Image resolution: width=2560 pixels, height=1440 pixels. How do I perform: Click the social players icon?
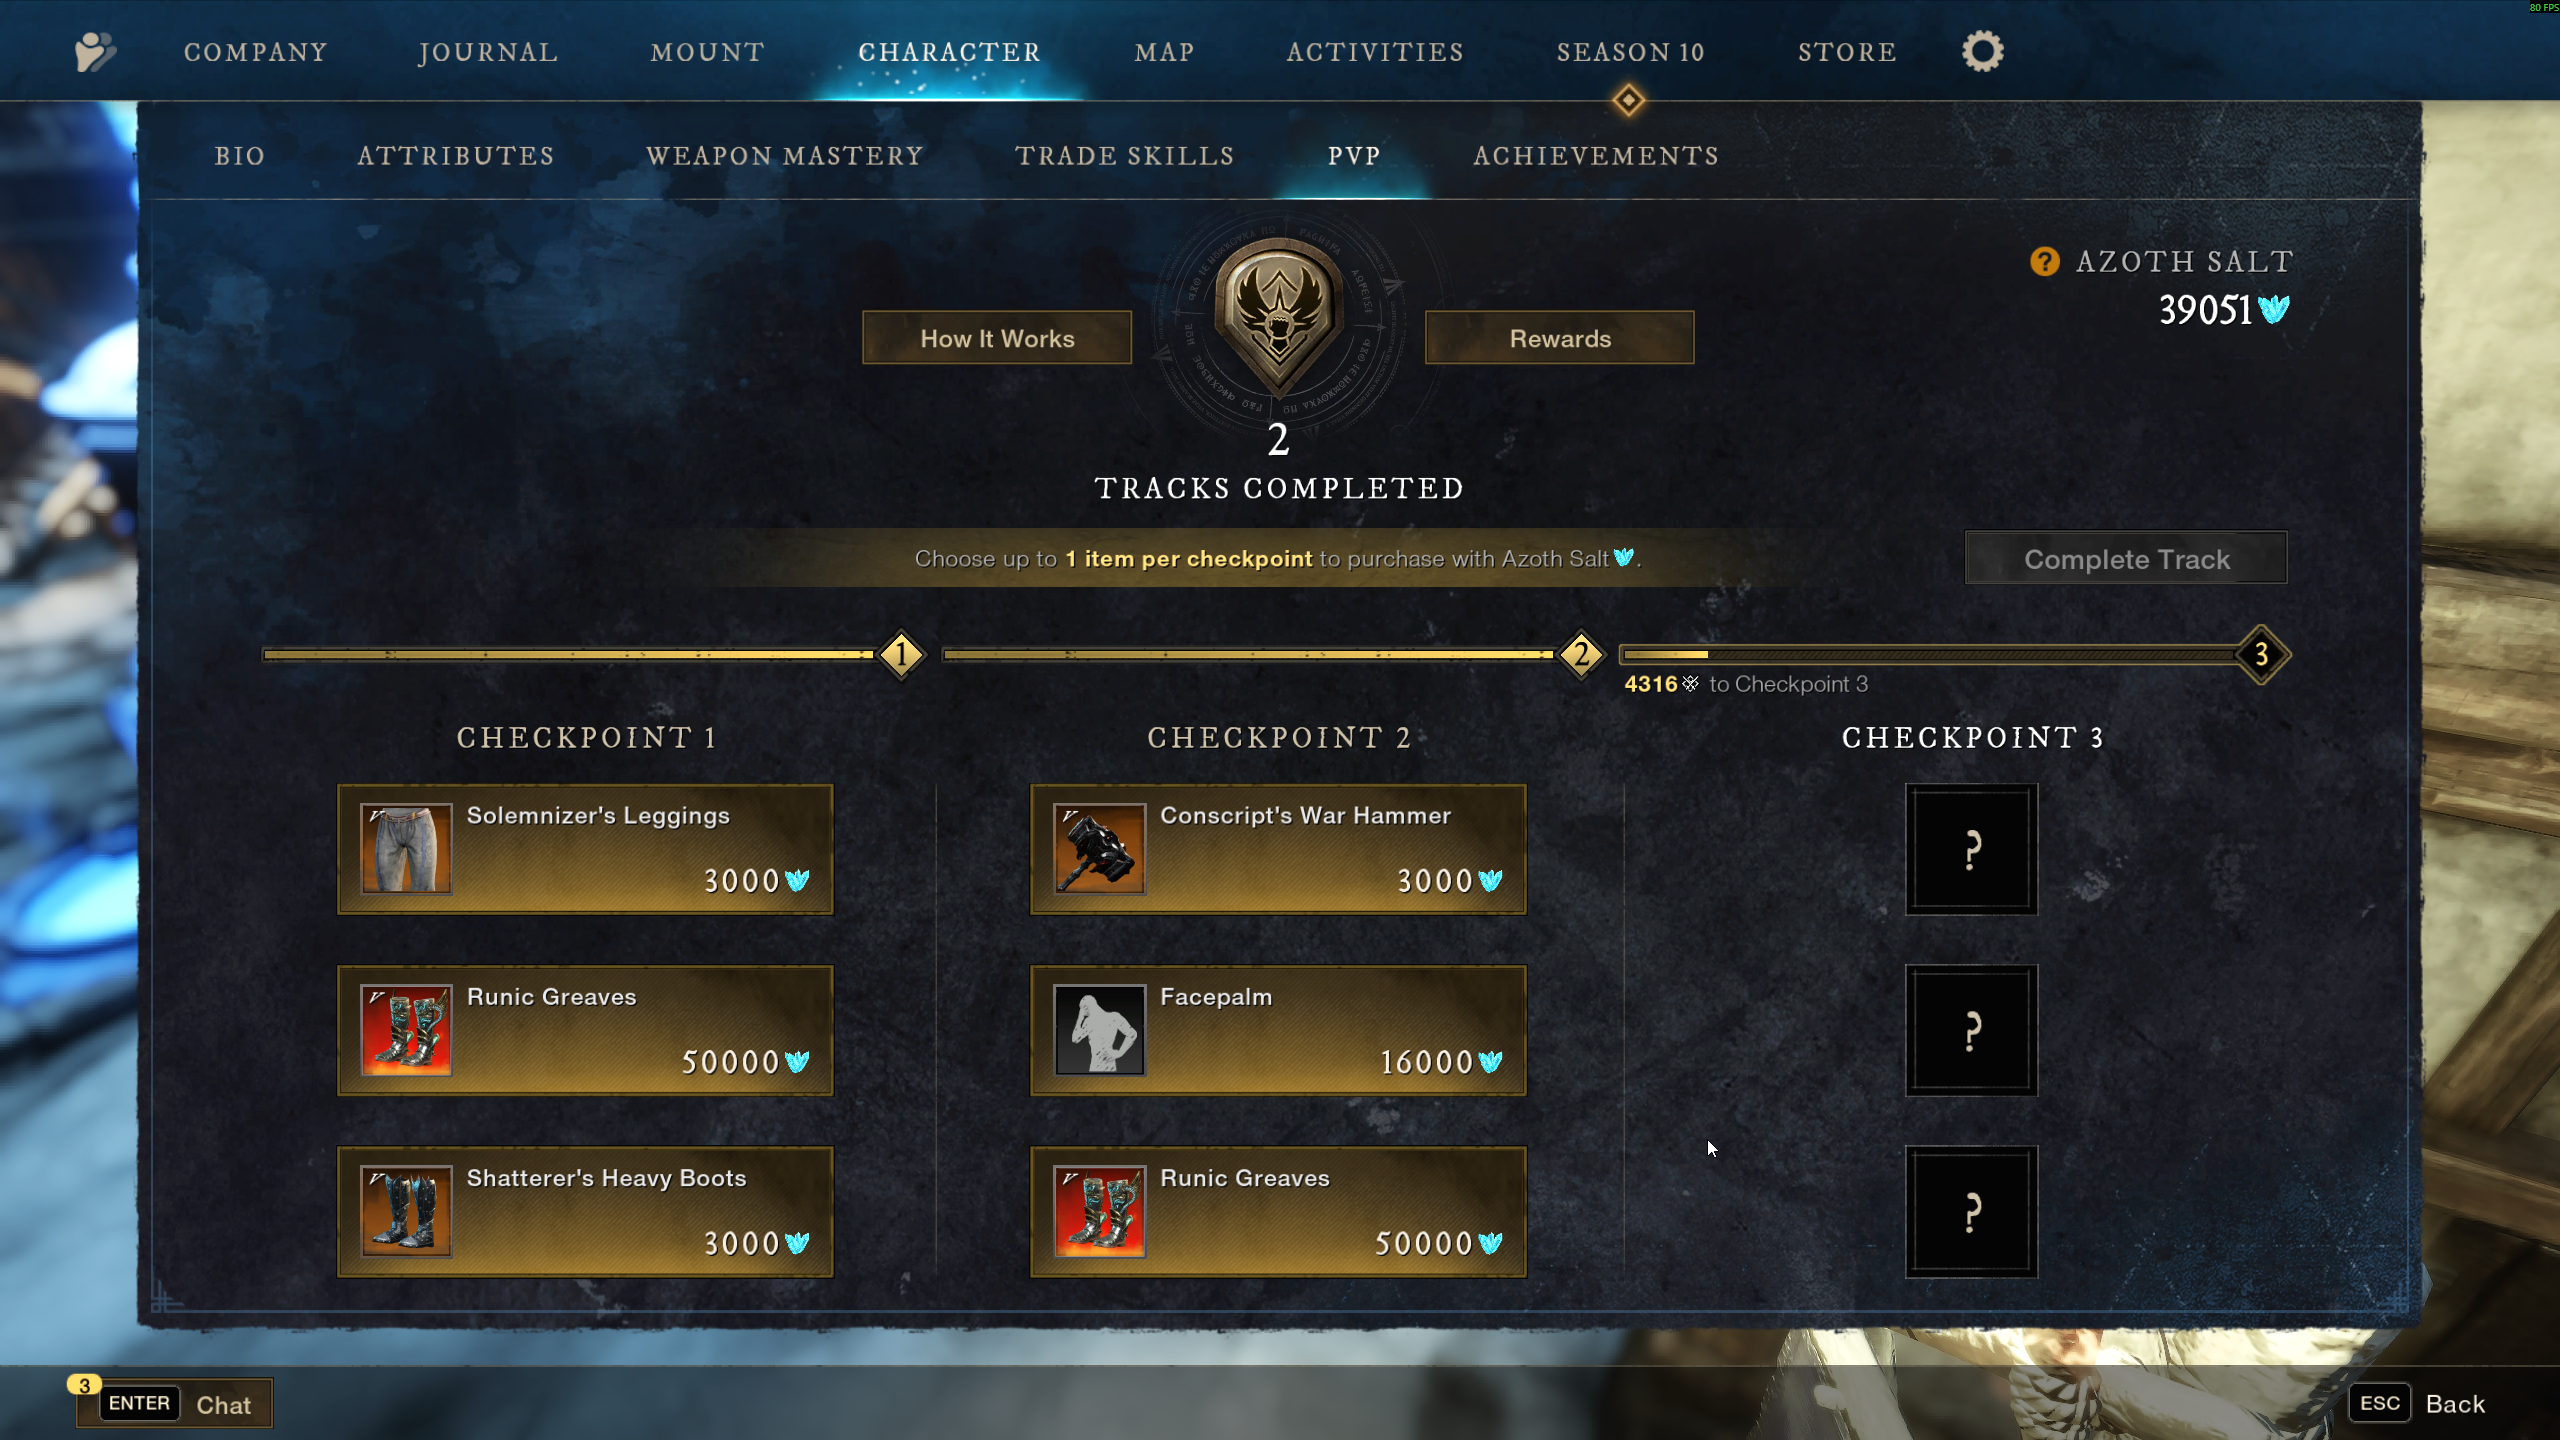pos(95,51)
